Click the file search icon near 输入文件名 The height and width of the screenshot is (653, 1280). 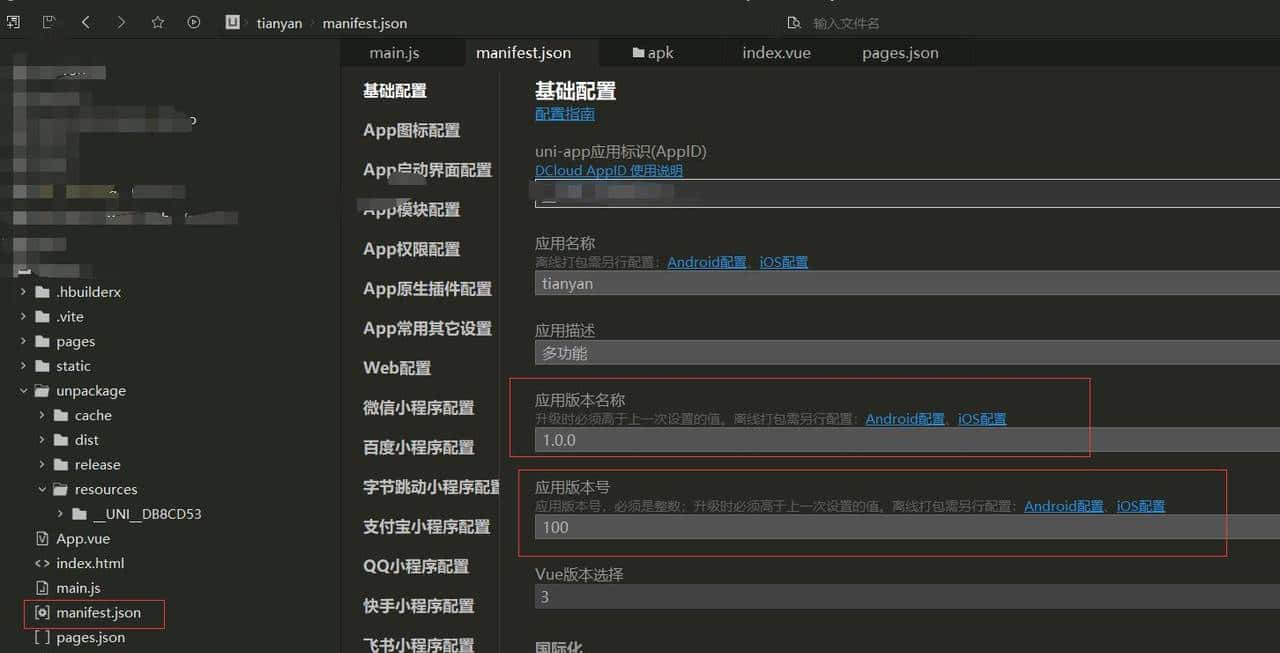pos(793,22)
